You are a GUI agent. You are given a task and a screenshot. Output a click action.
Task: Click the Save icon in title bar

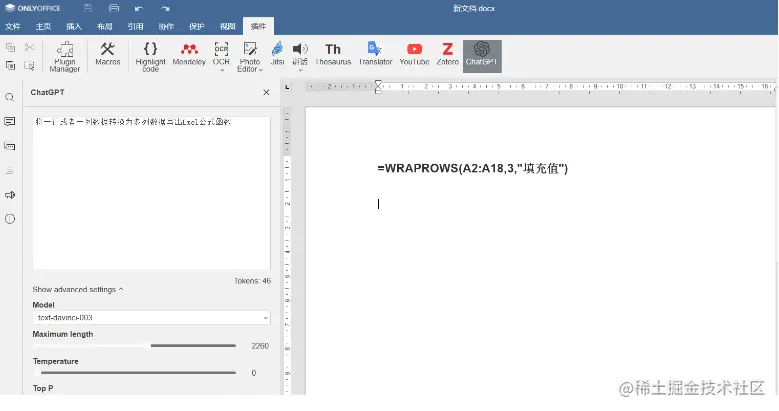(88, 8)
